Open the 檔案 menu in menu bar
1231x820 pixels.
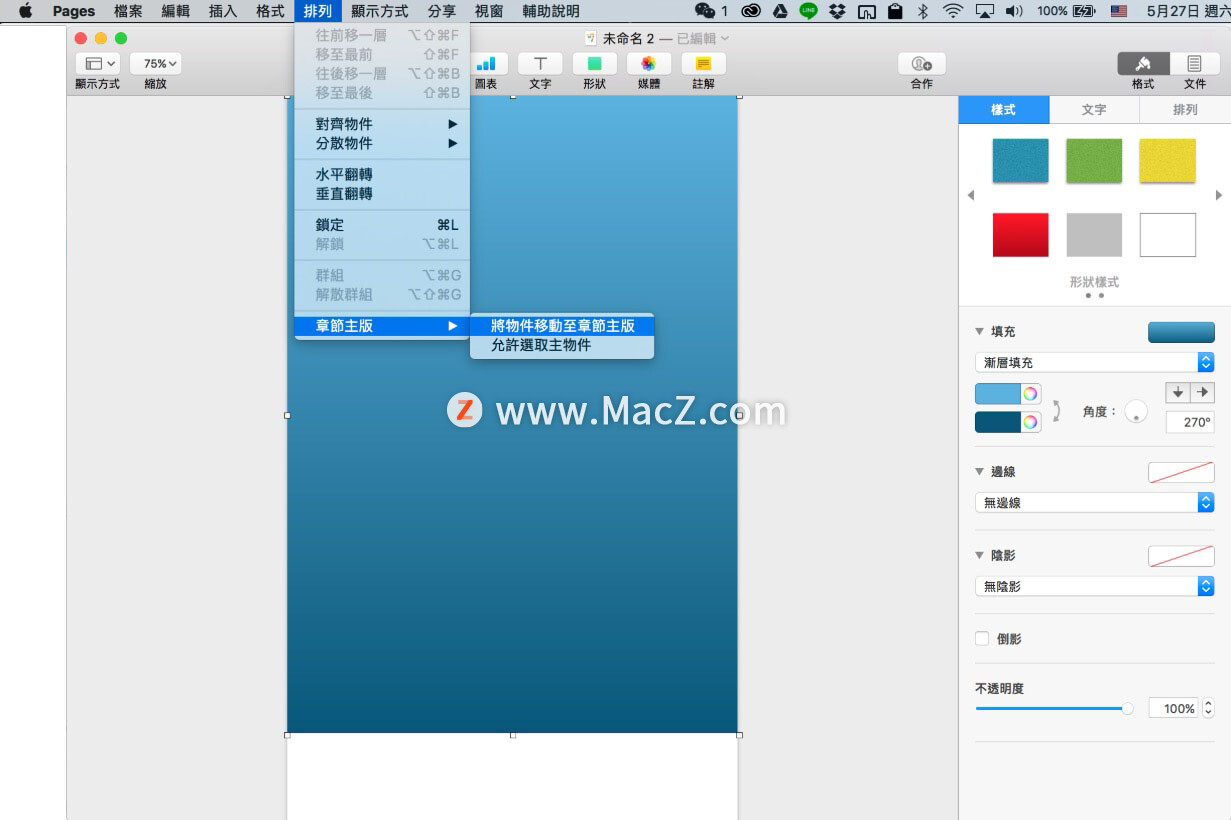(x=128, y=11)
